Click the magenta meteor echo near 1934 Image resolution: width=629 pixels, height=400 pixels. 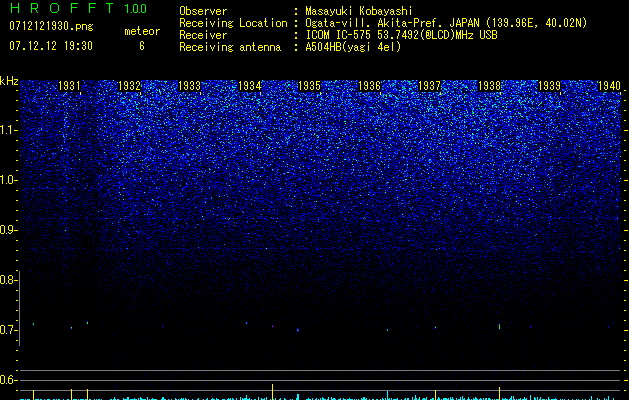(273, 327)
